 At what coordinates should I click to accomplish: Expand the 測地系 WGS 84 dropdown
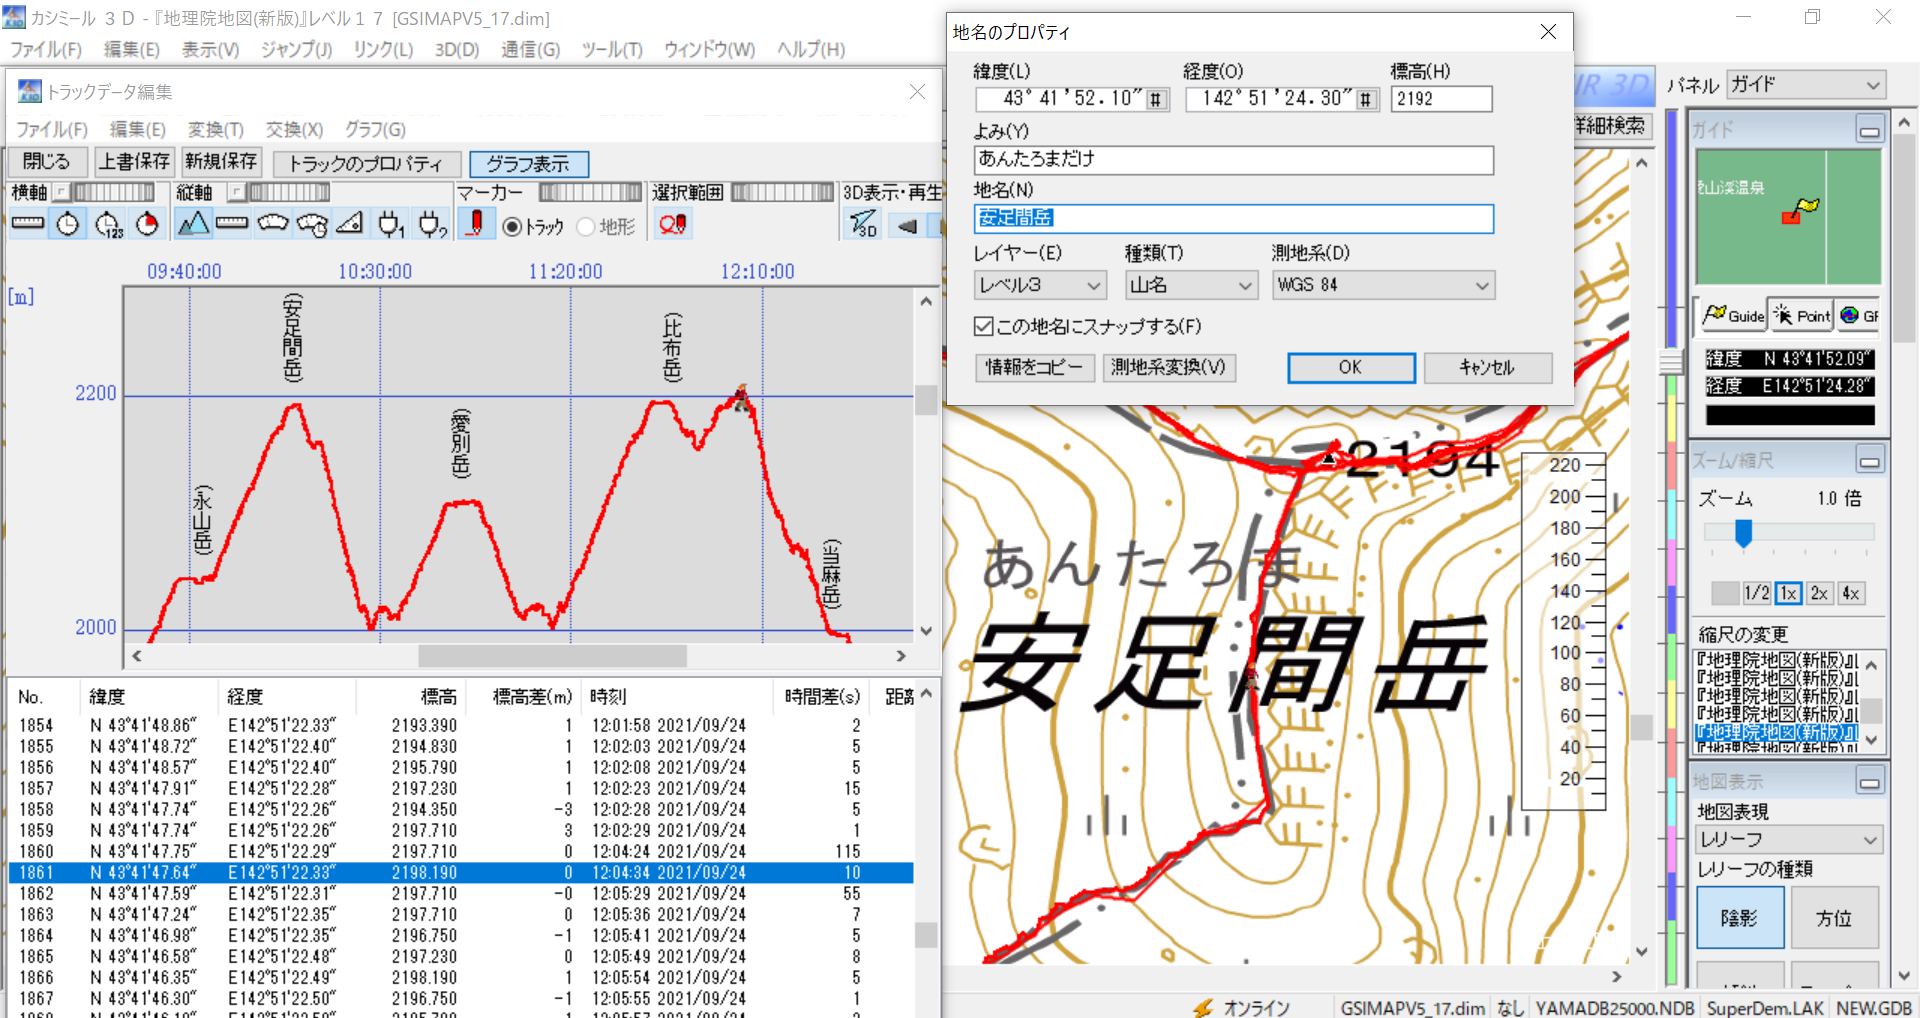pyautogui.click(x=1382, y=285)
